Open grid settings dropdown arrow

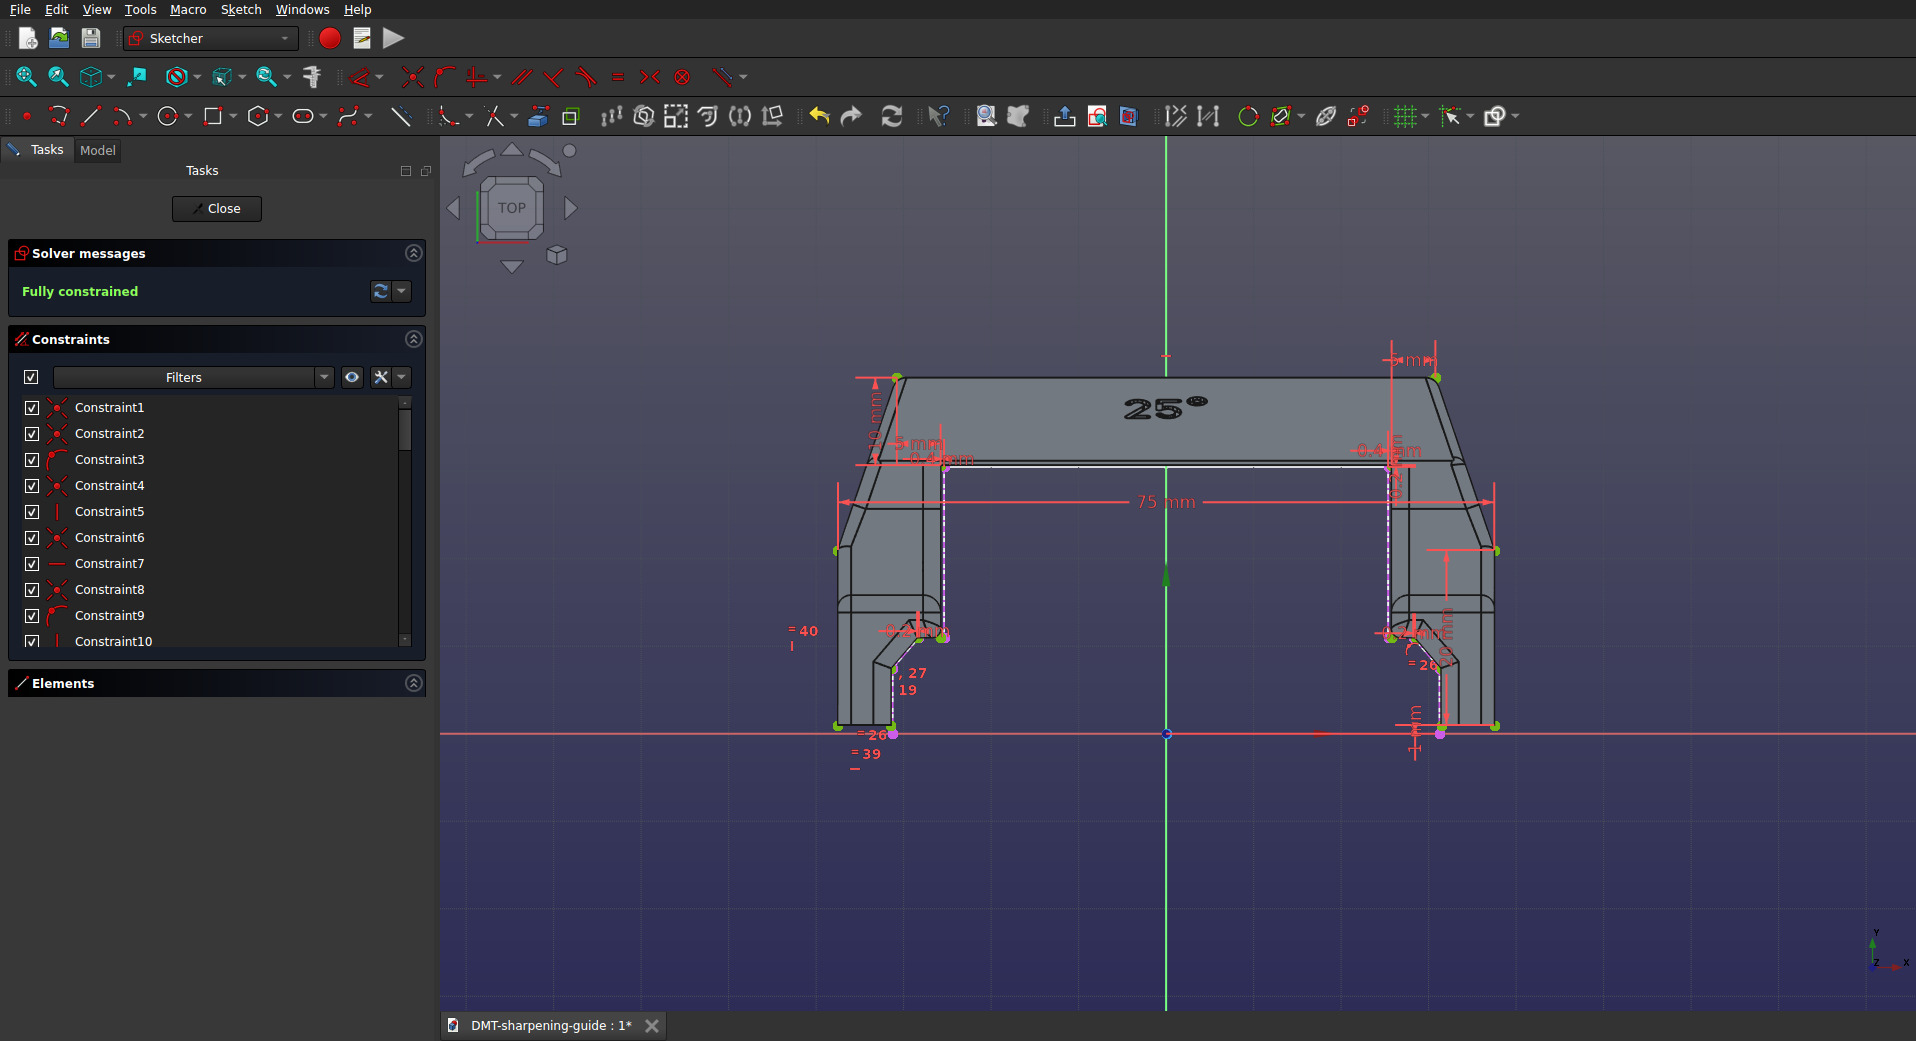click(x=1425, y=116)
